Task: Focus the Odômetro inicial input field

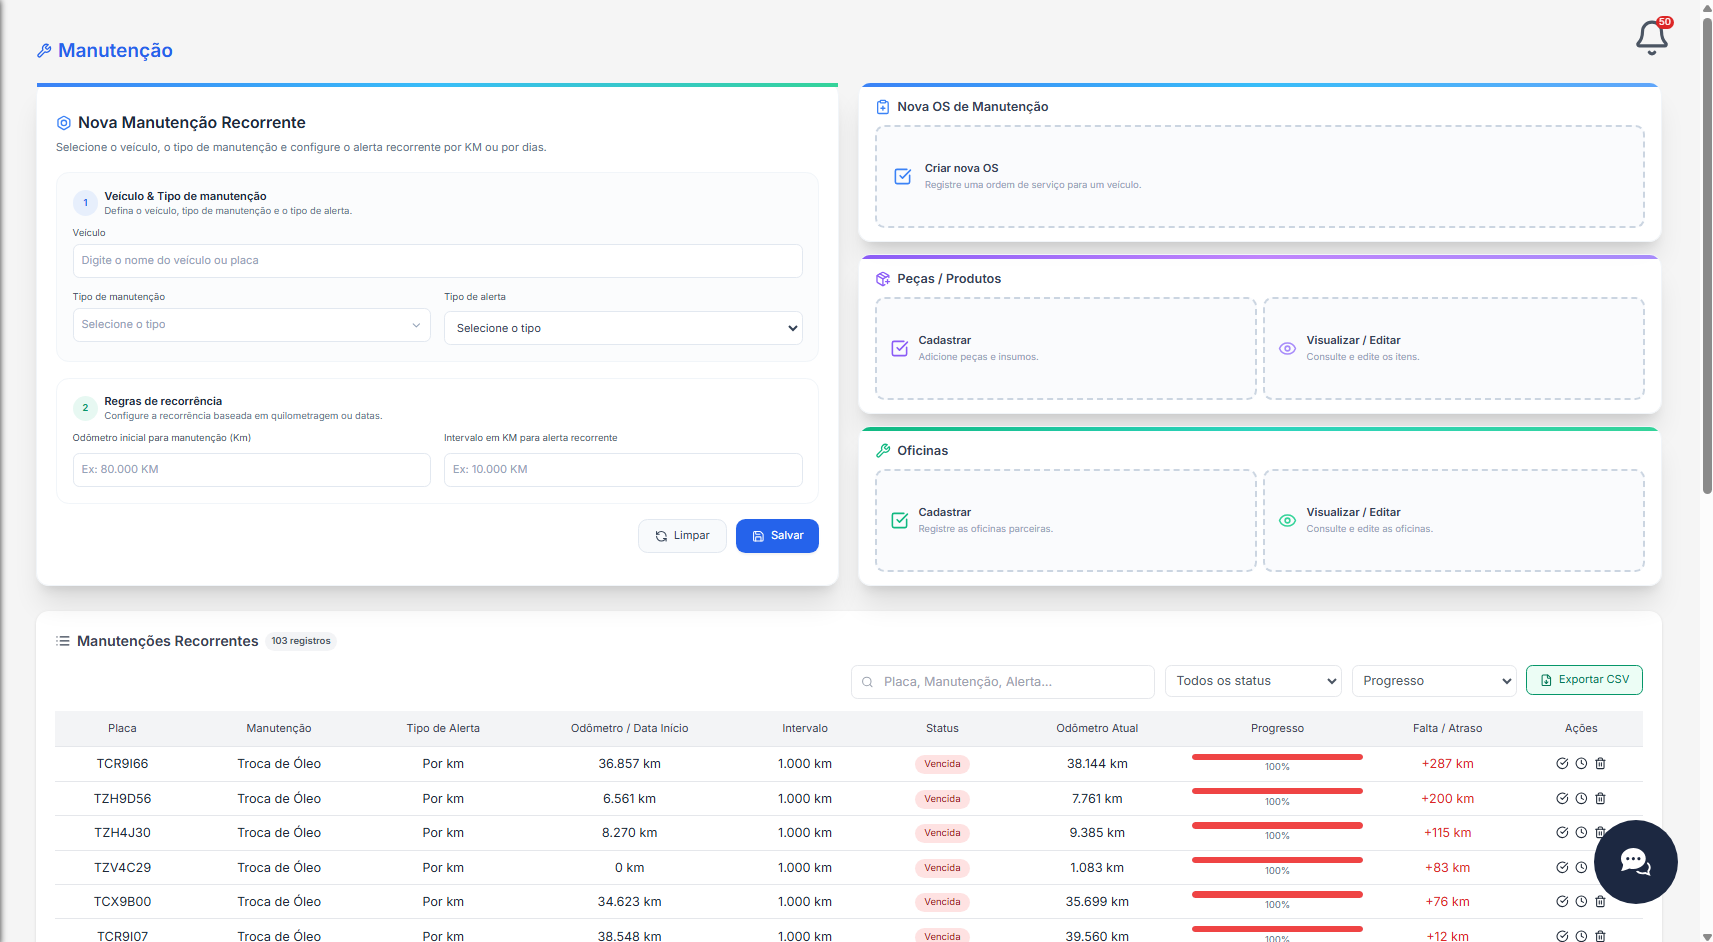Action: click(251, 470)
